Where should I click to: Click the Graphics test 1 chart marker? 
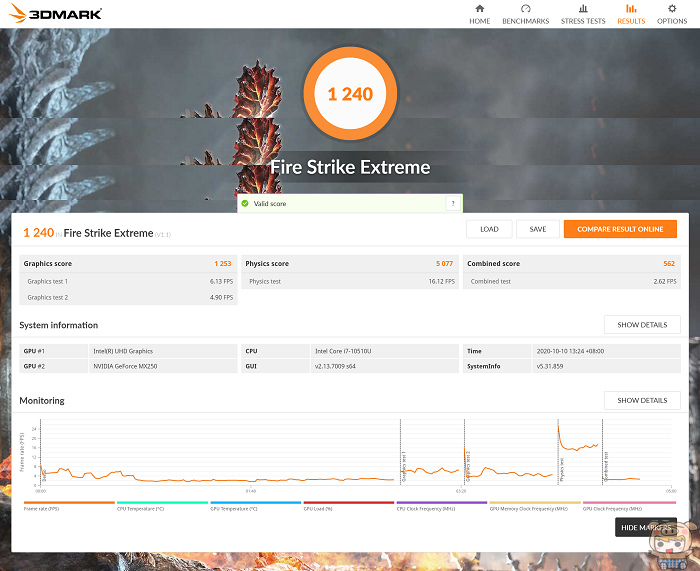404,466
